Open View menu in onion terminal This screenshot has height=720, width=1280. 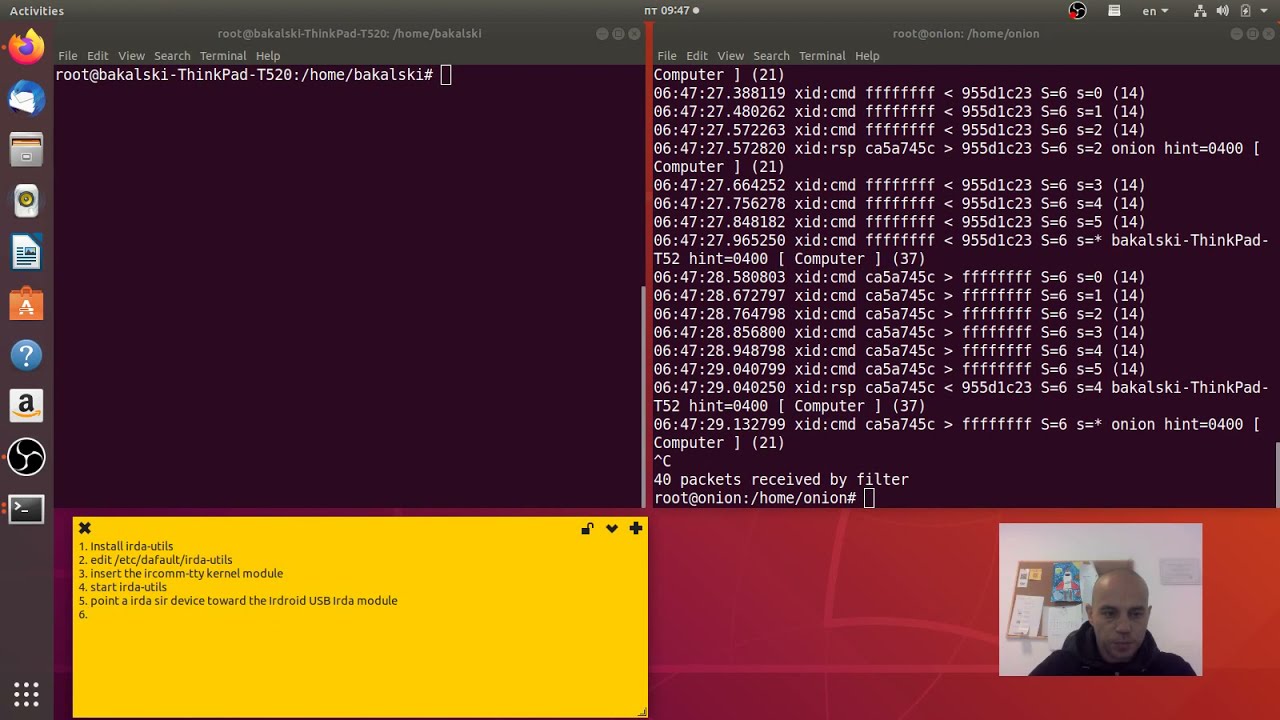[731, 56]
